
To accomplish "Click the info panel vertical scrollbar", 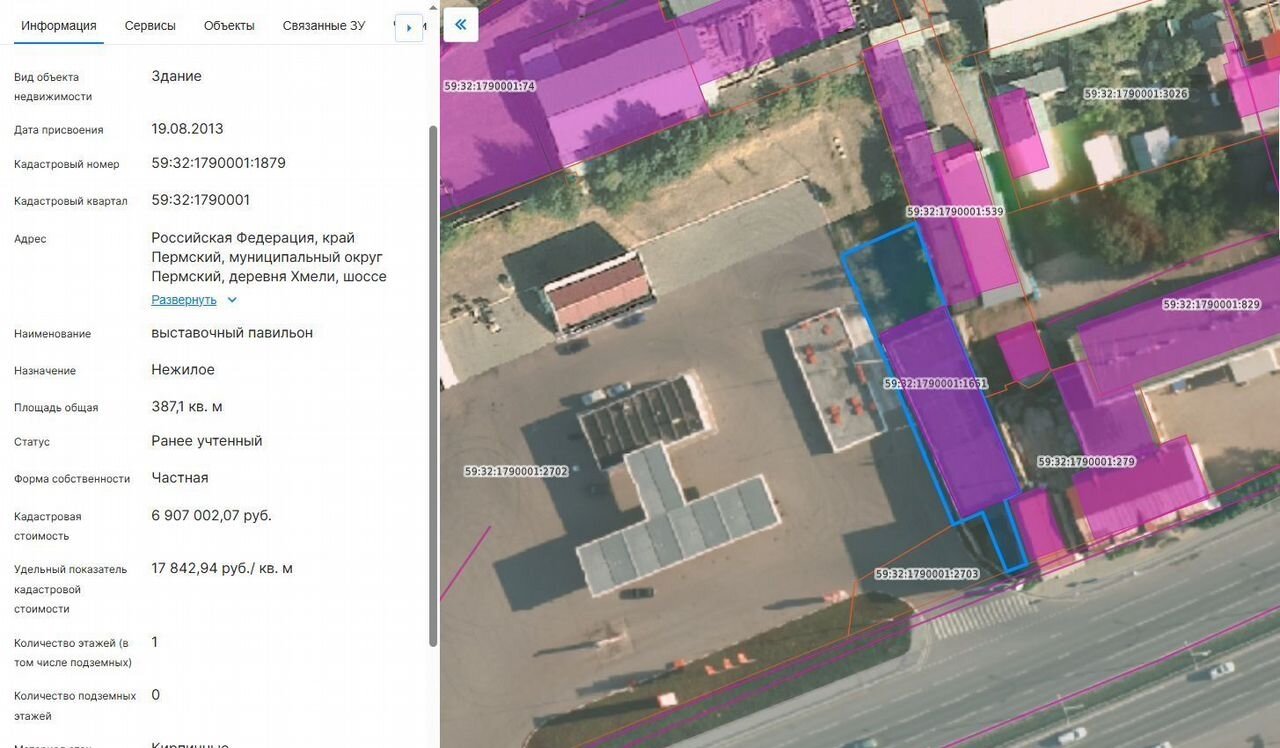I will point(433,380).
